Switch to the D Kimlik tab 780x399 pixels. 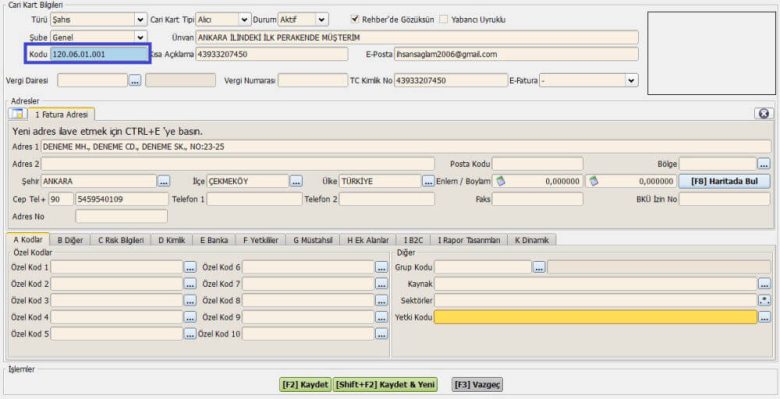pyautogui.click(x=172, y=240)
